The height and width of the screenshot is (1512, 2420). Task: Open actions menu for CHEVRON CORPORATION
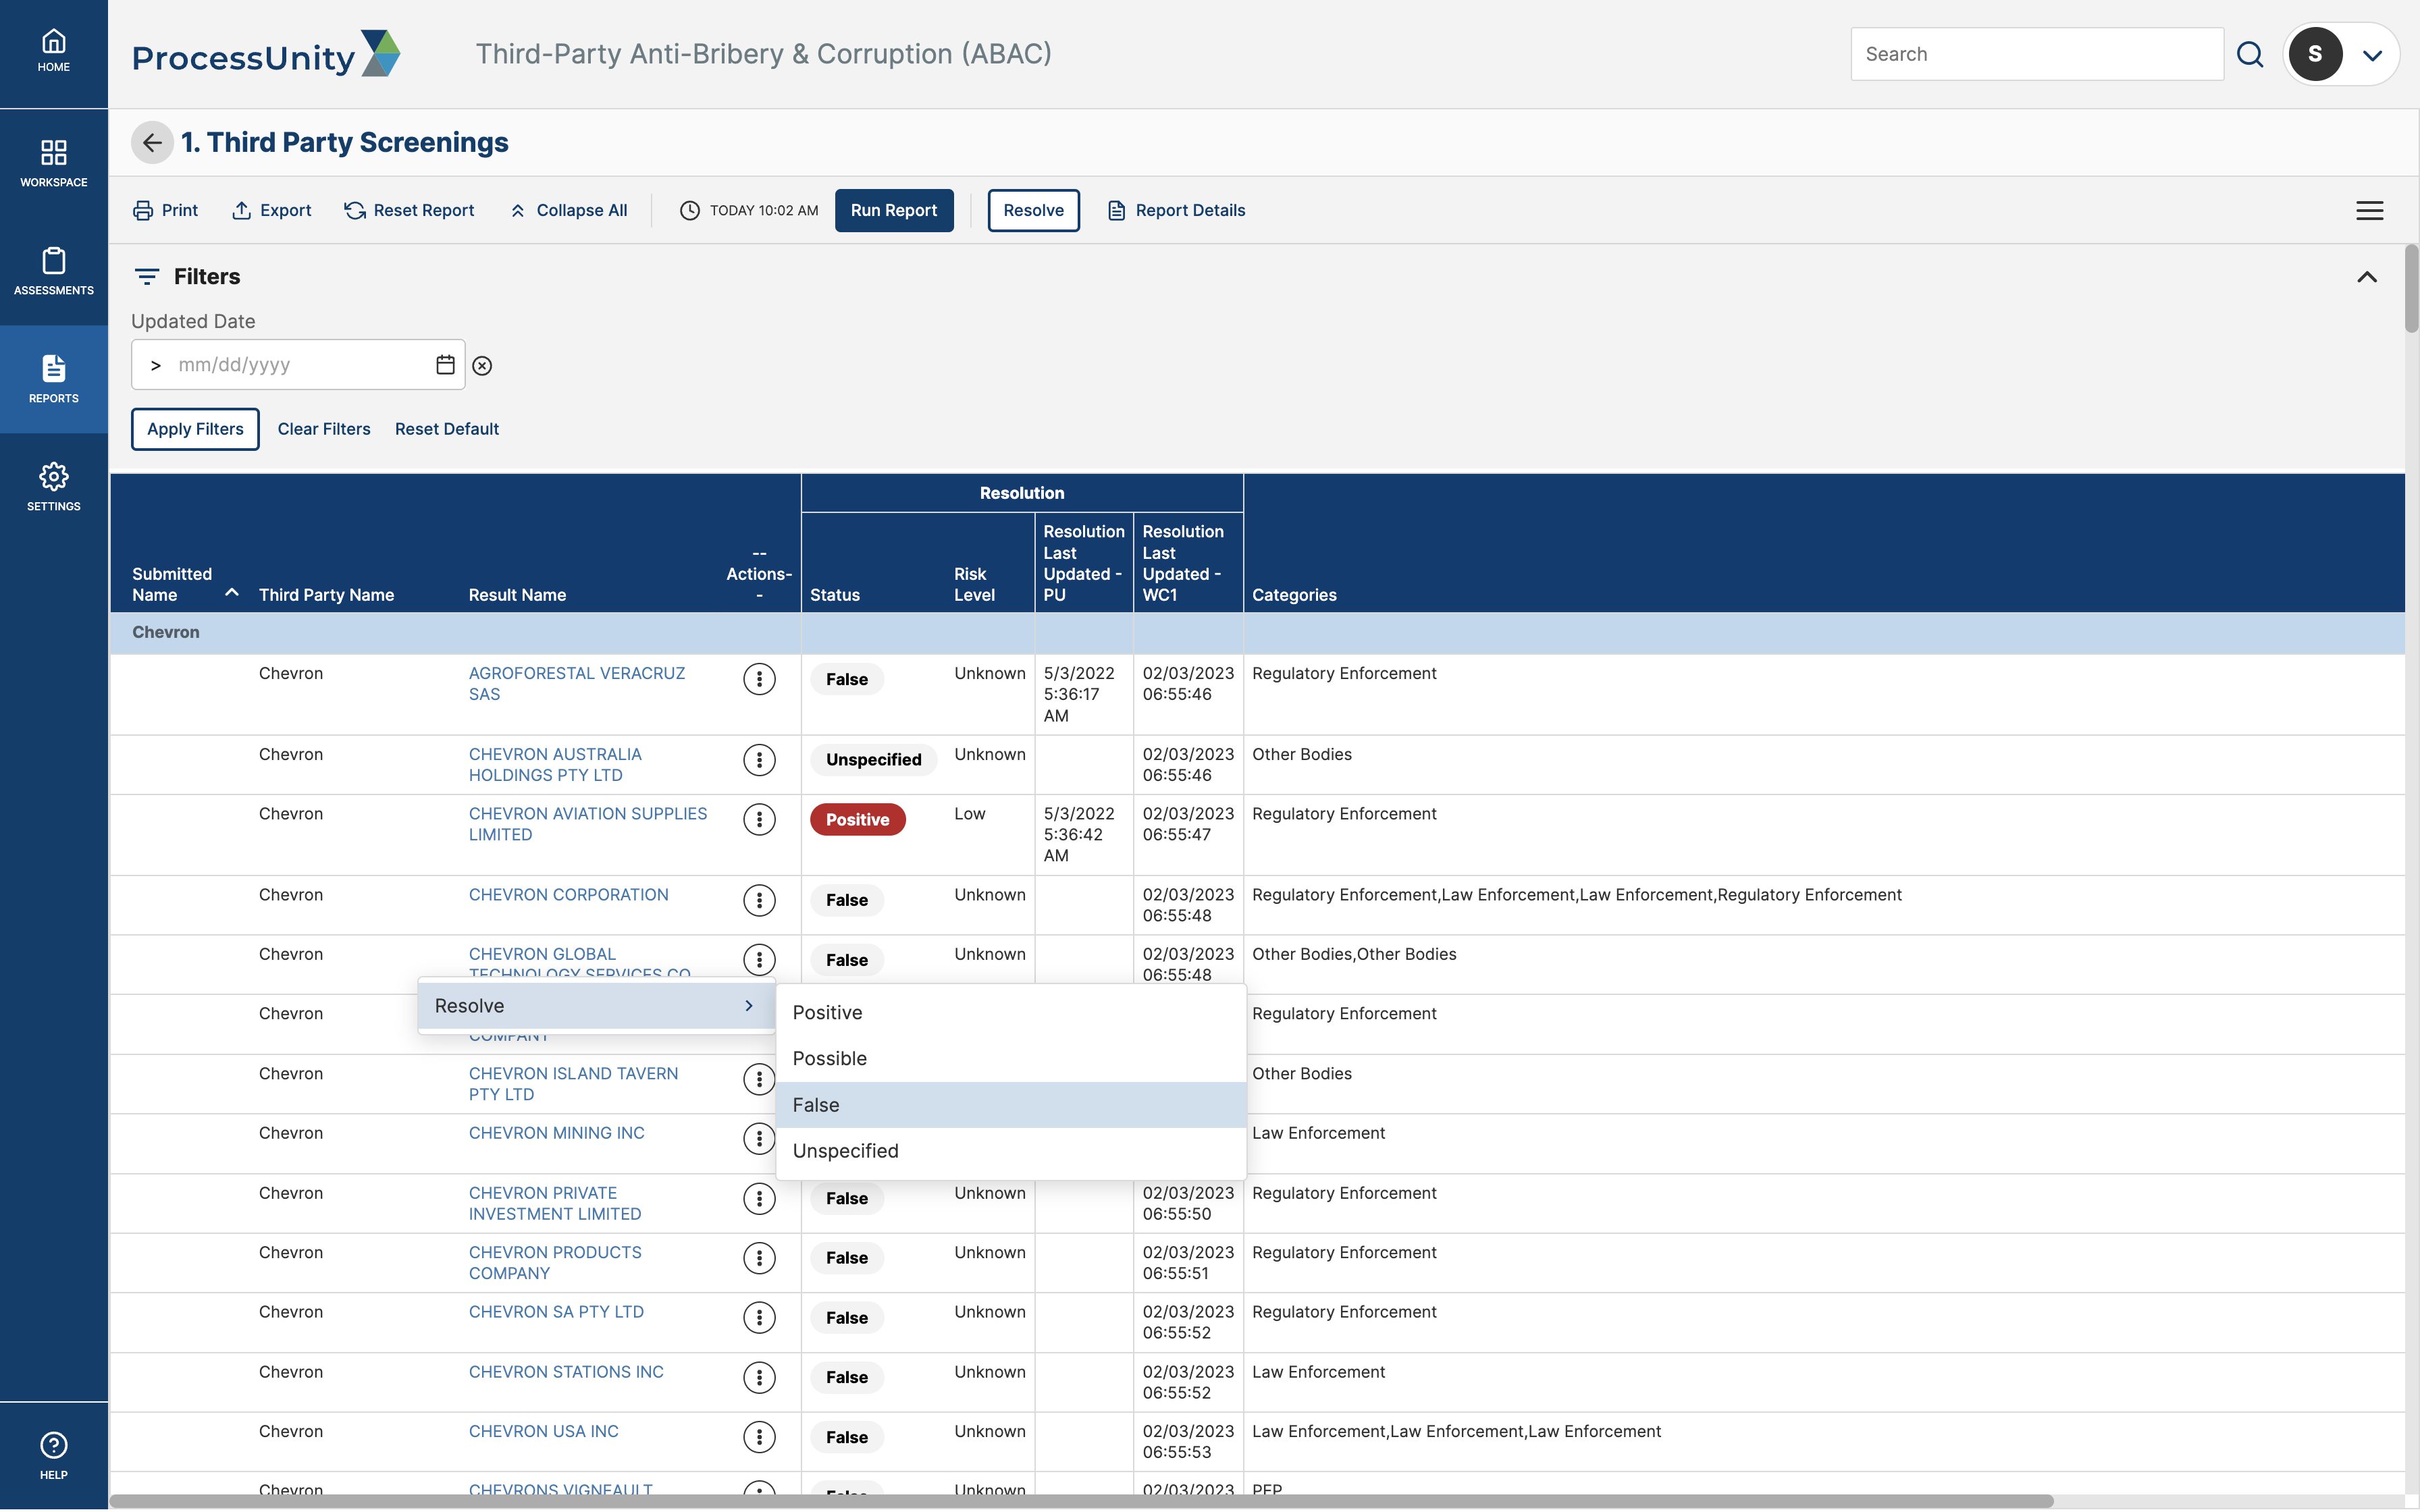point(759,900)
